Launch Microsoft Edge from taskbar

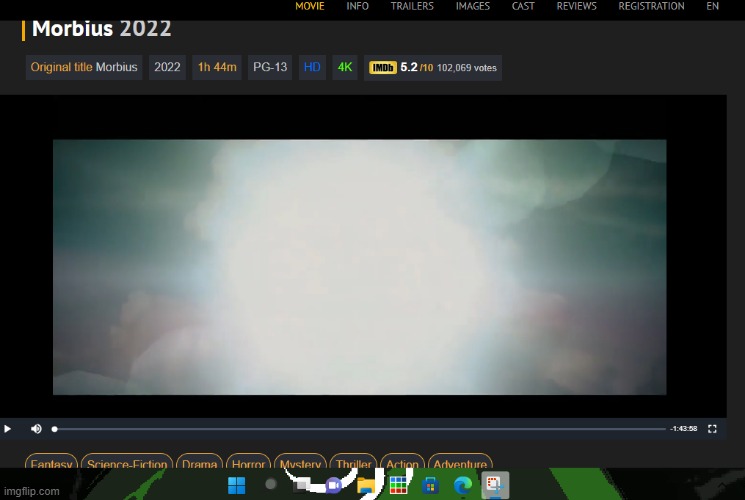pyautogui.click(x=462, y=486)
